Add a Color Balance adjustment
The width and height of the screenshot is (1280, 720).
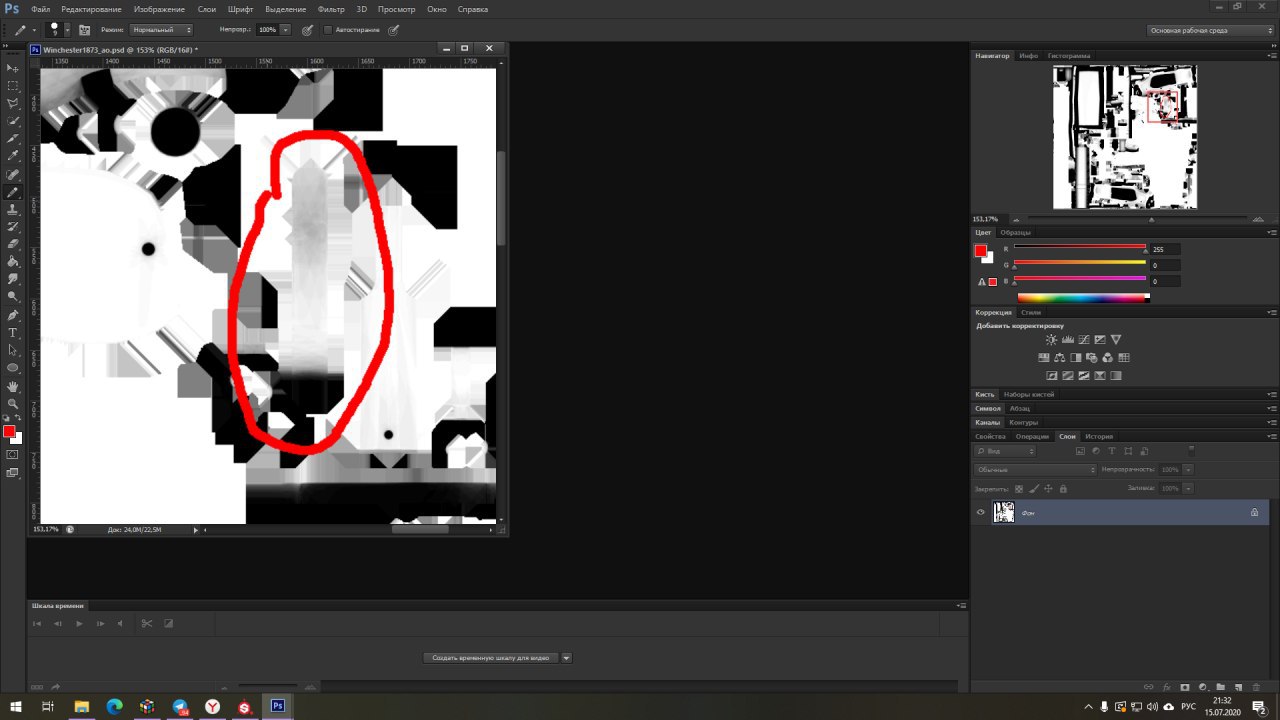tap(1059, 358)
